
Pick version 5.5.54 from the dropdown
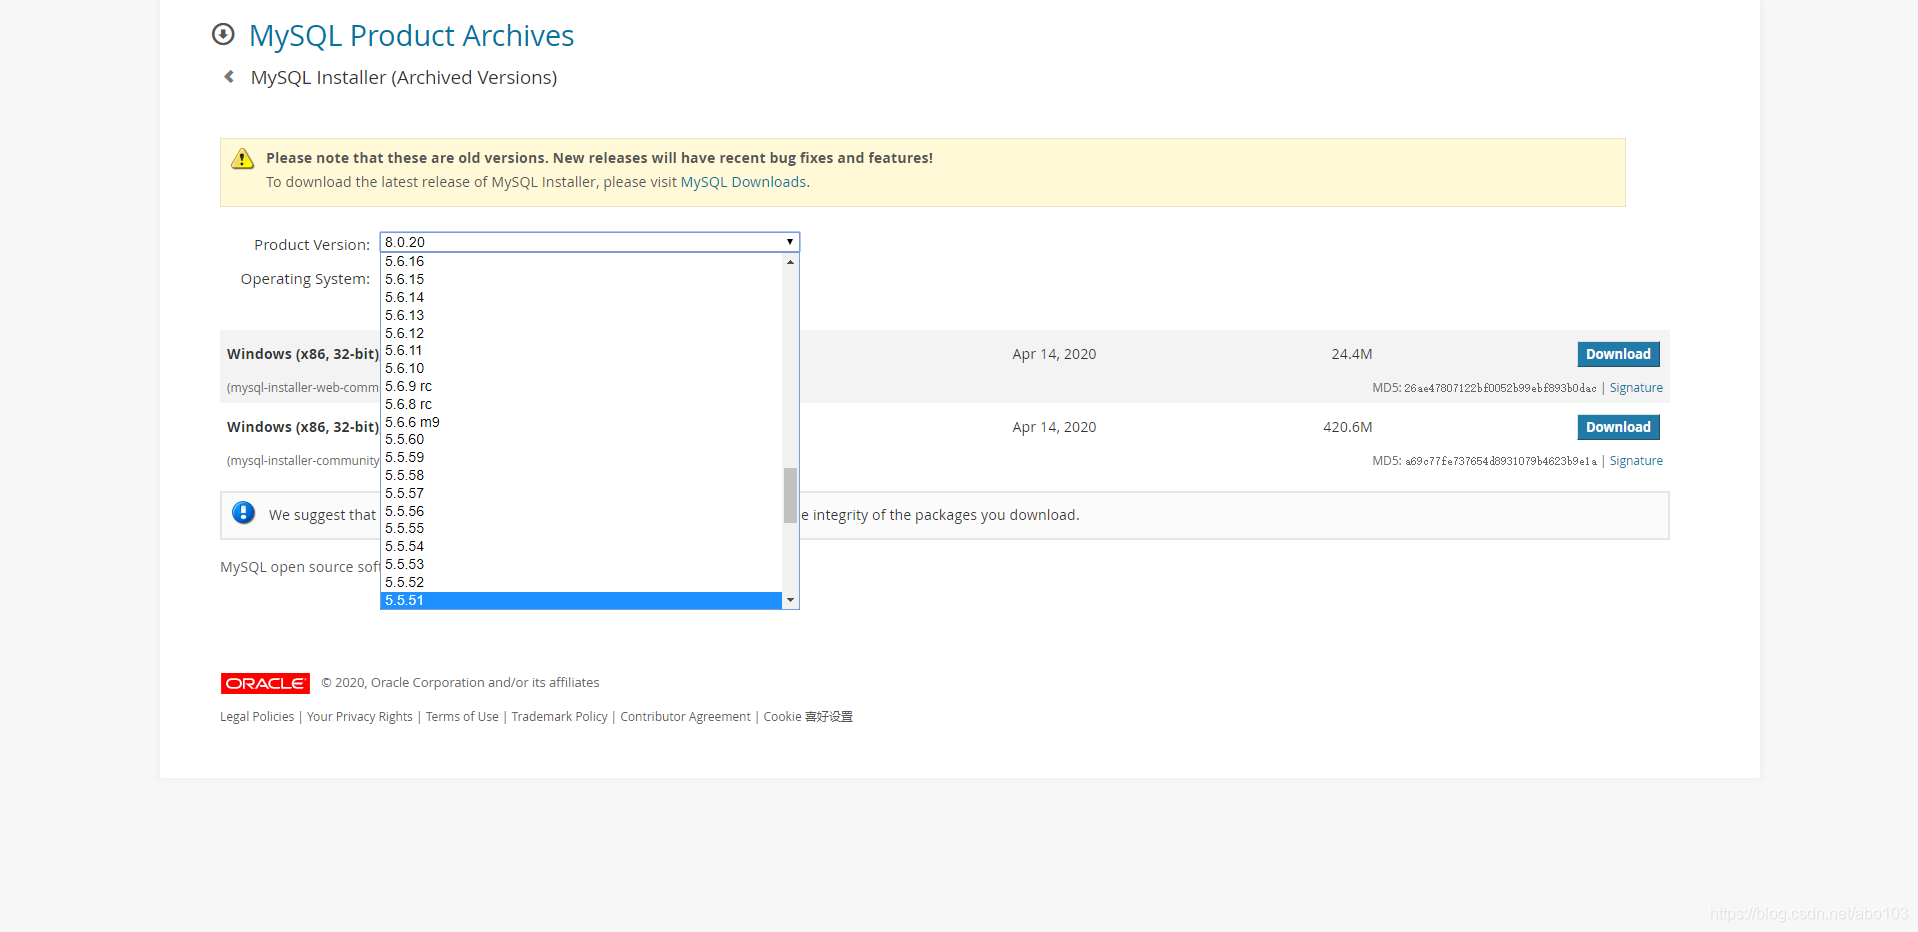coord(581,547)
